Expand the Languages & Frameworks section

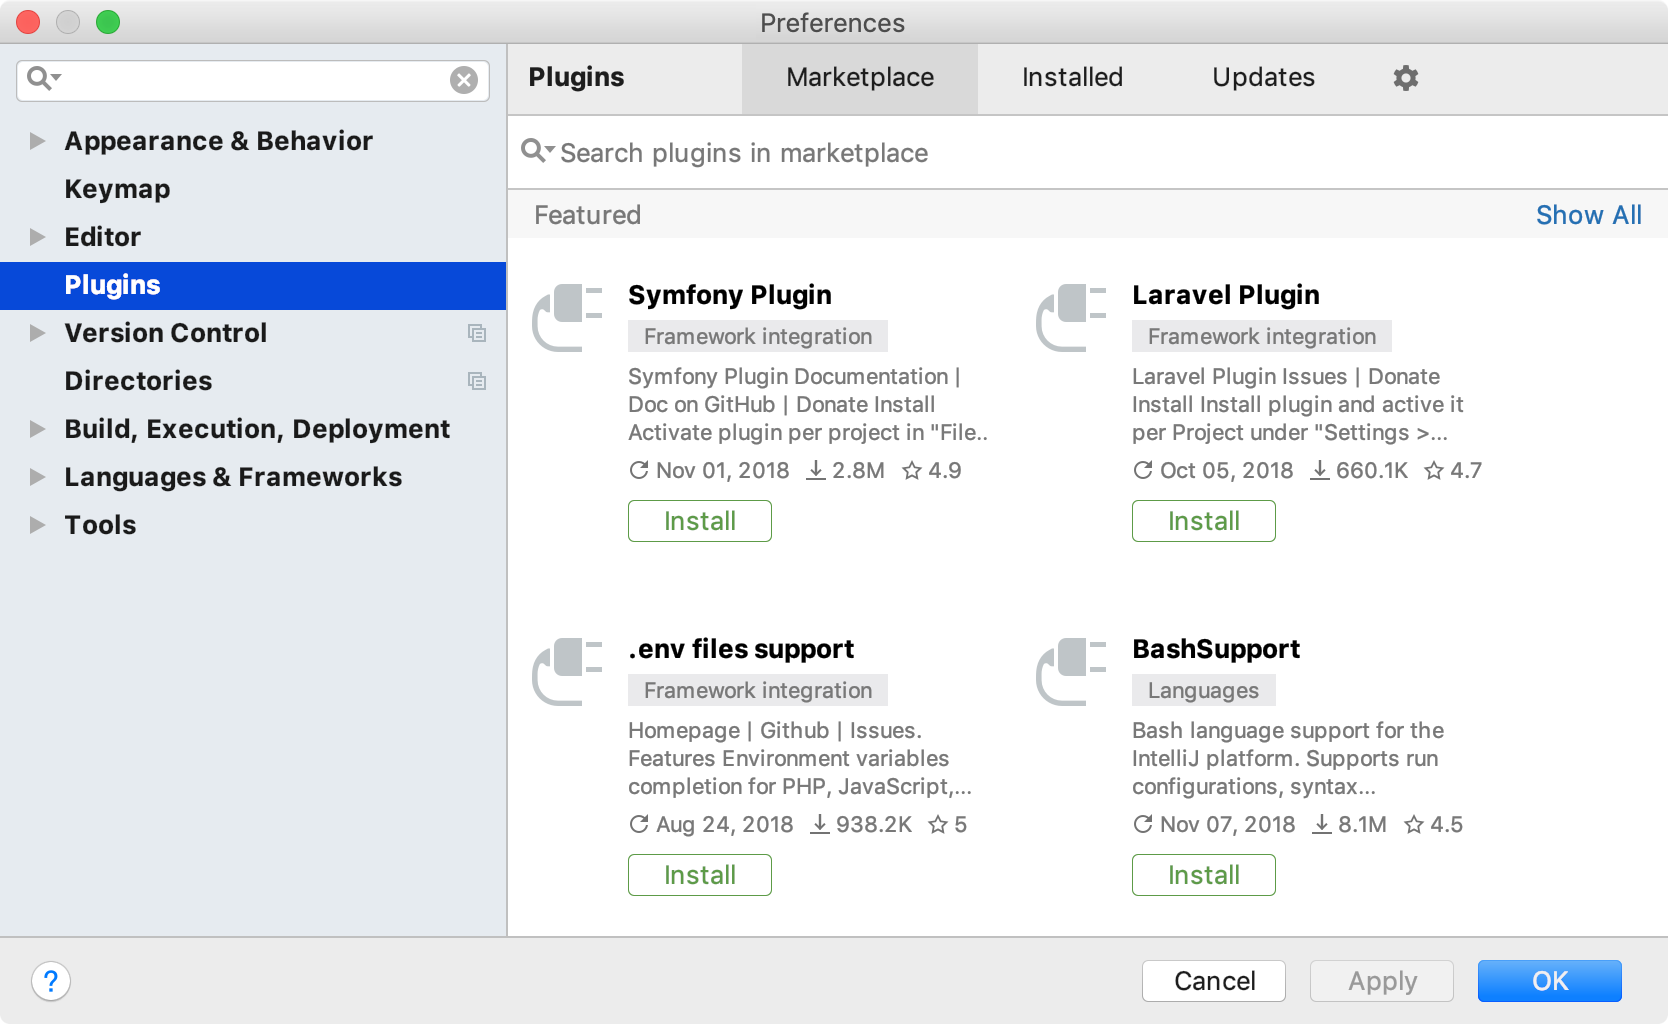click(x=38, y=477)
